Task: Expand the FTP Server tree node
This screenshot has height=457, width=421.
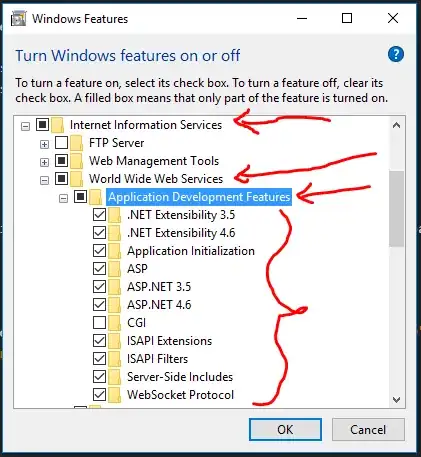Action: click(44, 144)
